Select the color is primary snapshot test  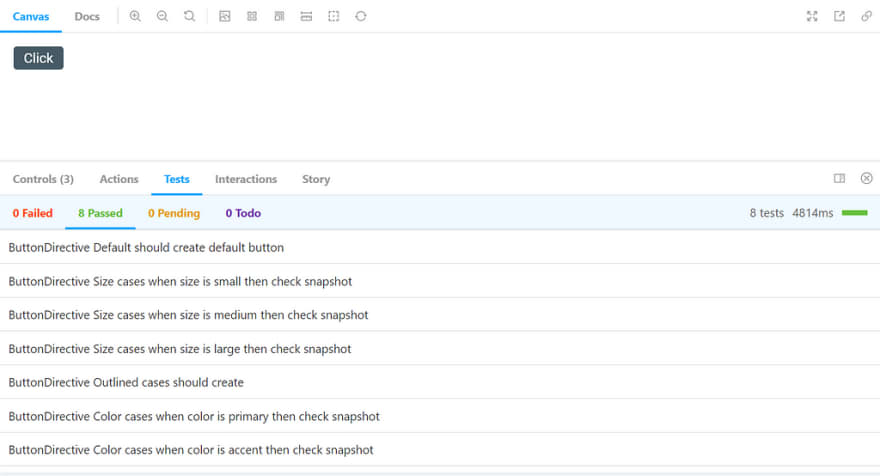click(440, 416)
